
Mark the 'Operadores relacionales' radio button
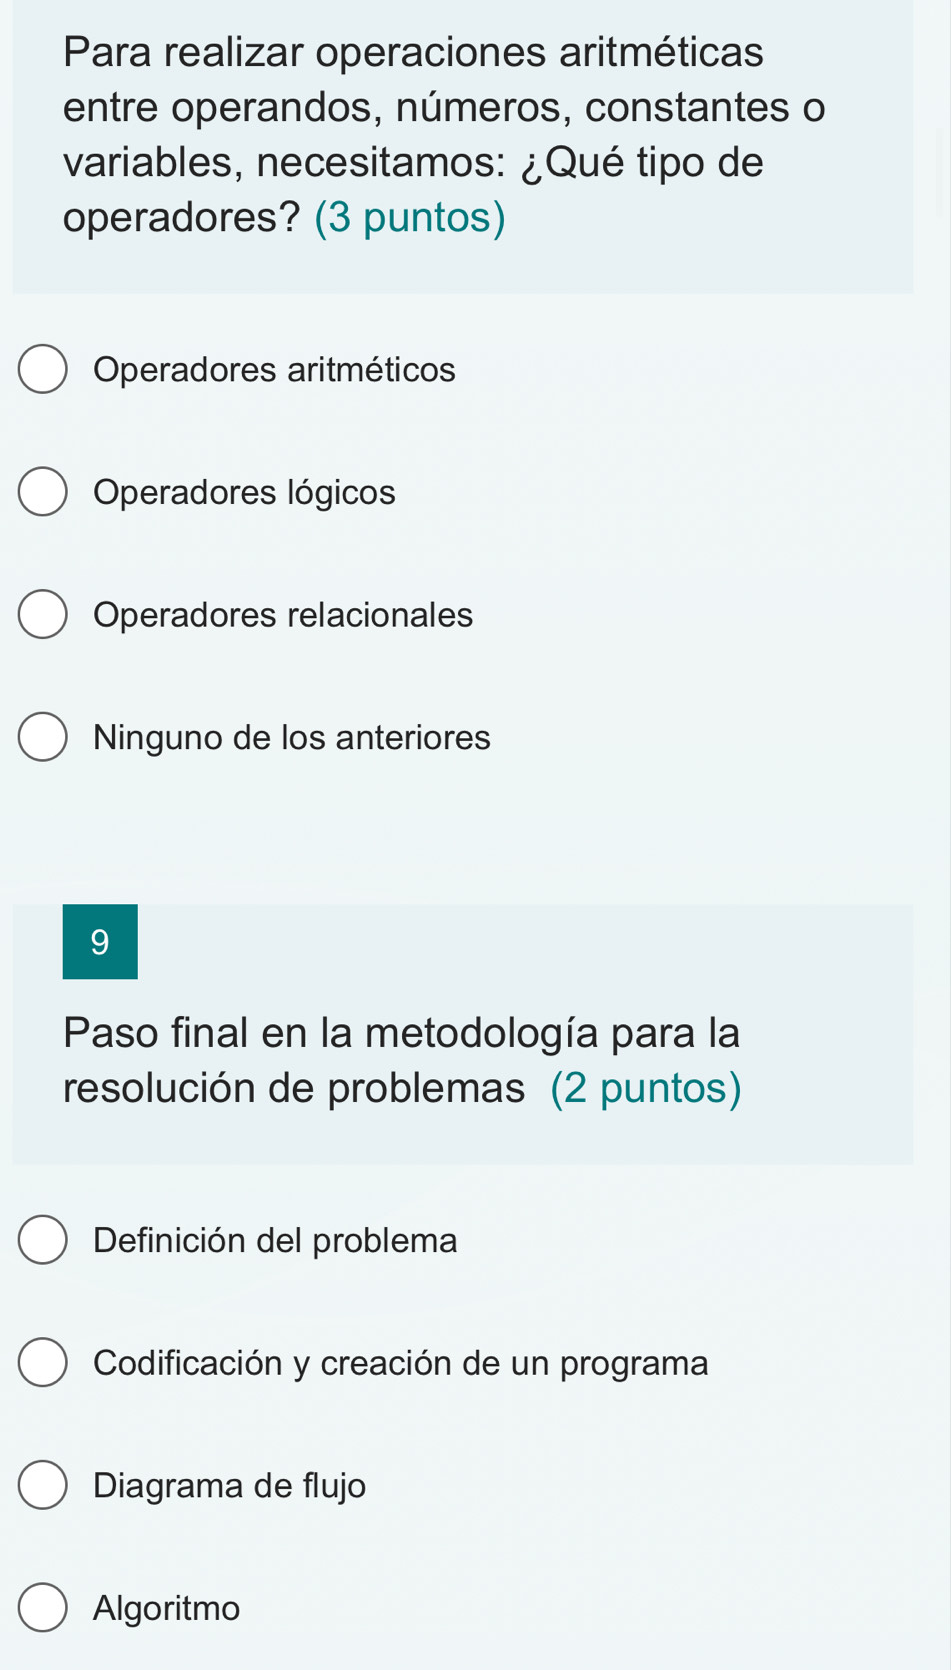pos(43,615)
